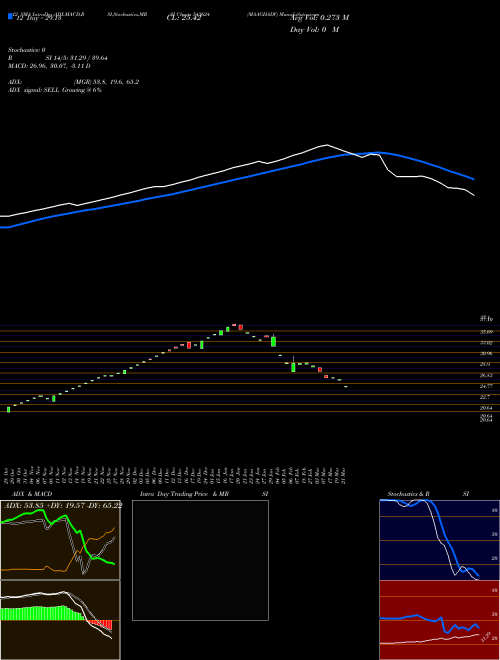Click the 'Stochastics & R' panel title
The height and width of the screenshot is (660, 500).
pos(409,494)
